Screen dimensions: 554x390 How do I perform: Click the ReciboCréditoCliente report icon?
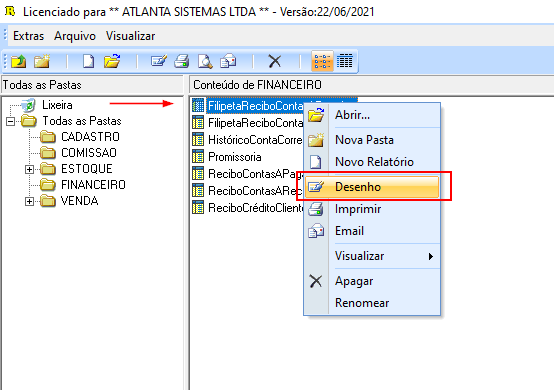[198, 208]
